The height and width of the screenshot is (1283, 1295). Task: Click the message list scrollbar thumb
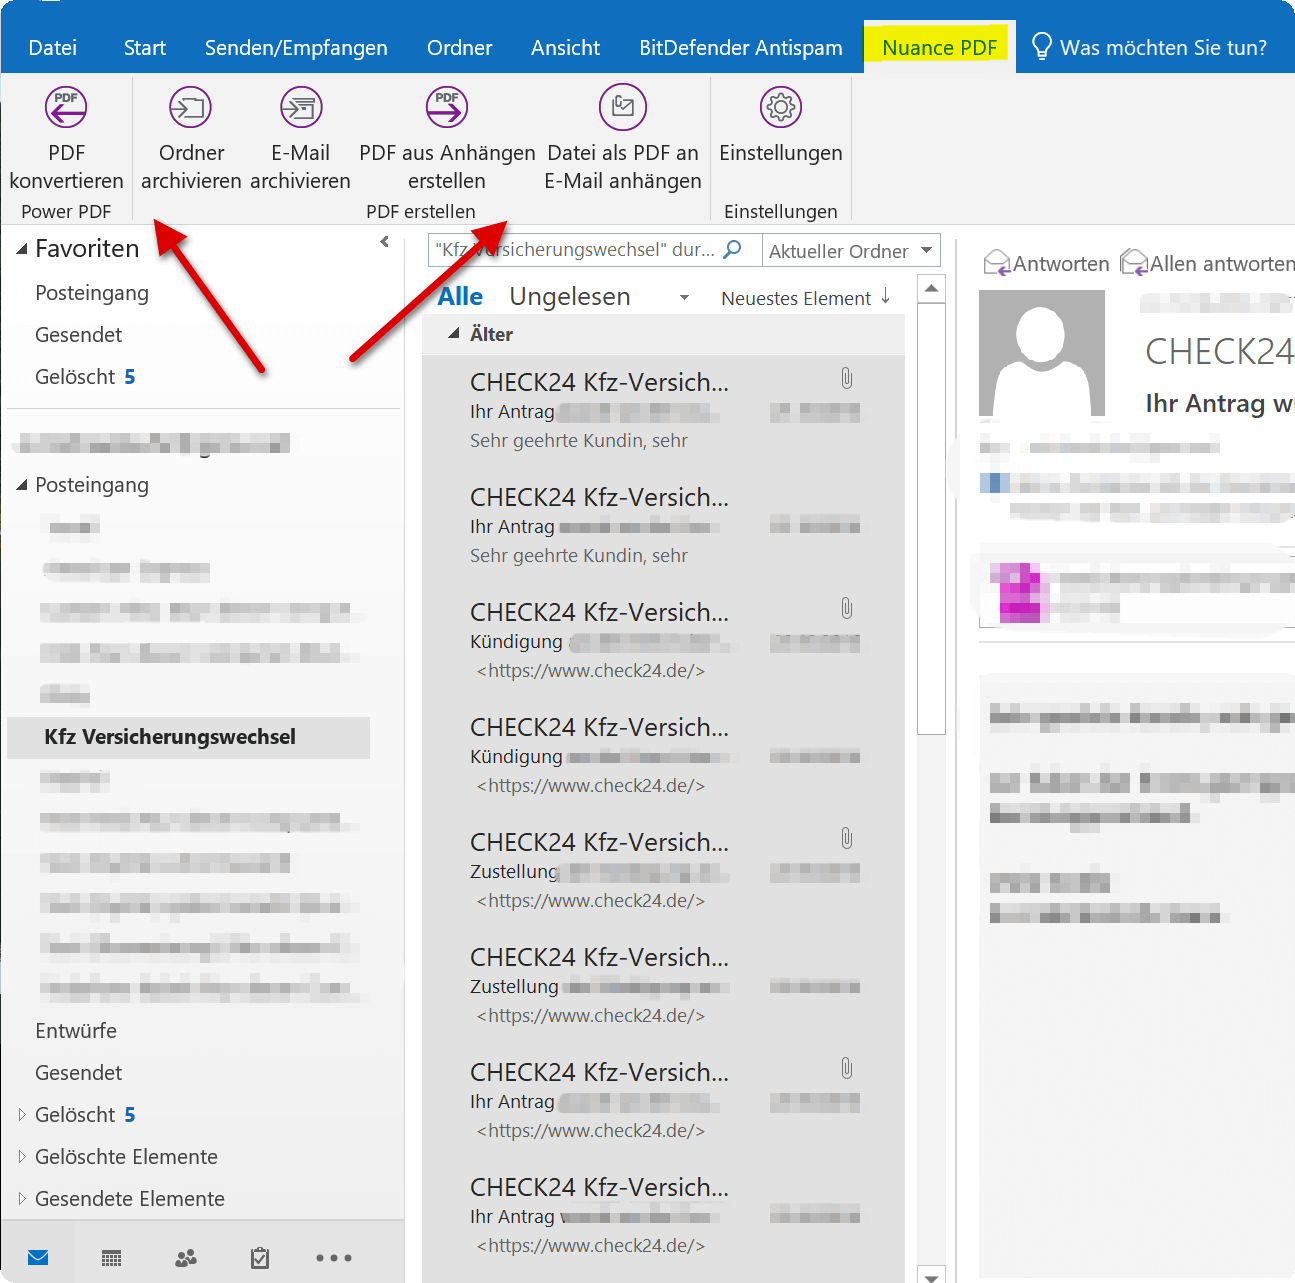tap(931, 519)
